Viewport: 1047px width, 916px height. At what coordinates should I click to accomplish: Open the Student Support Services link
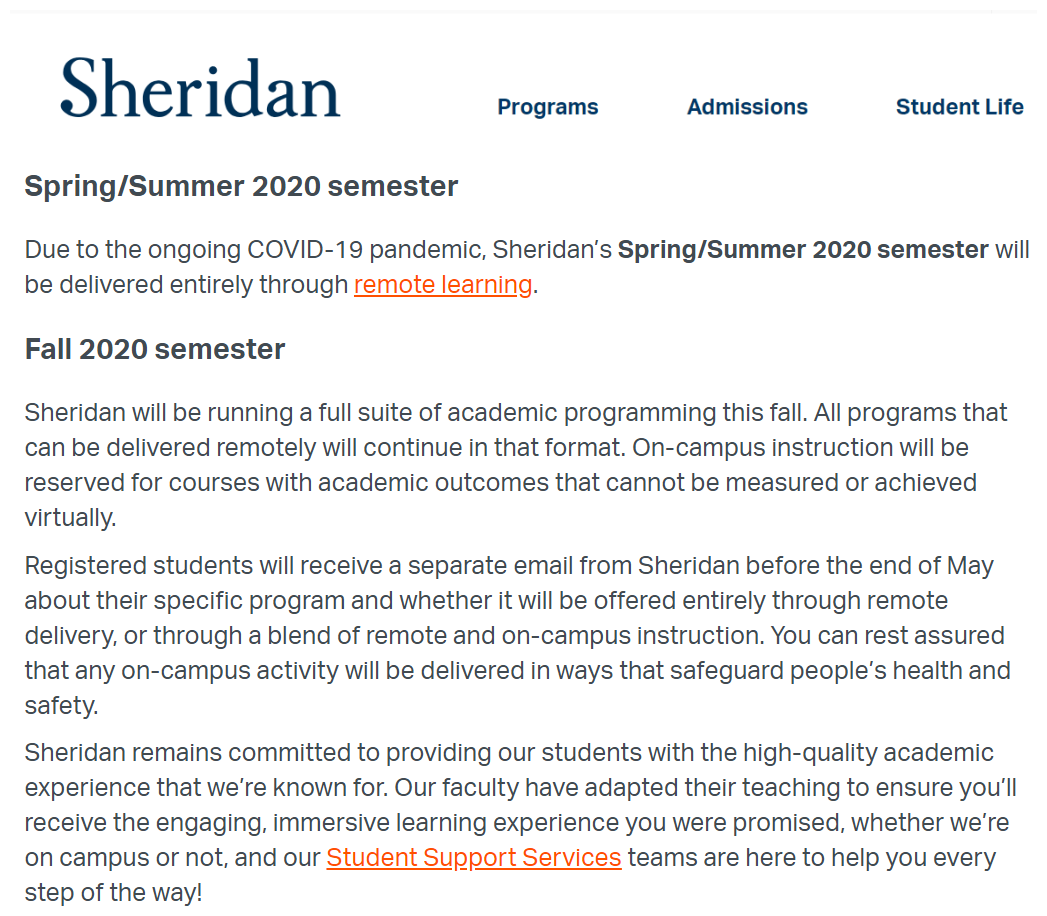click(x=474, y=858)
